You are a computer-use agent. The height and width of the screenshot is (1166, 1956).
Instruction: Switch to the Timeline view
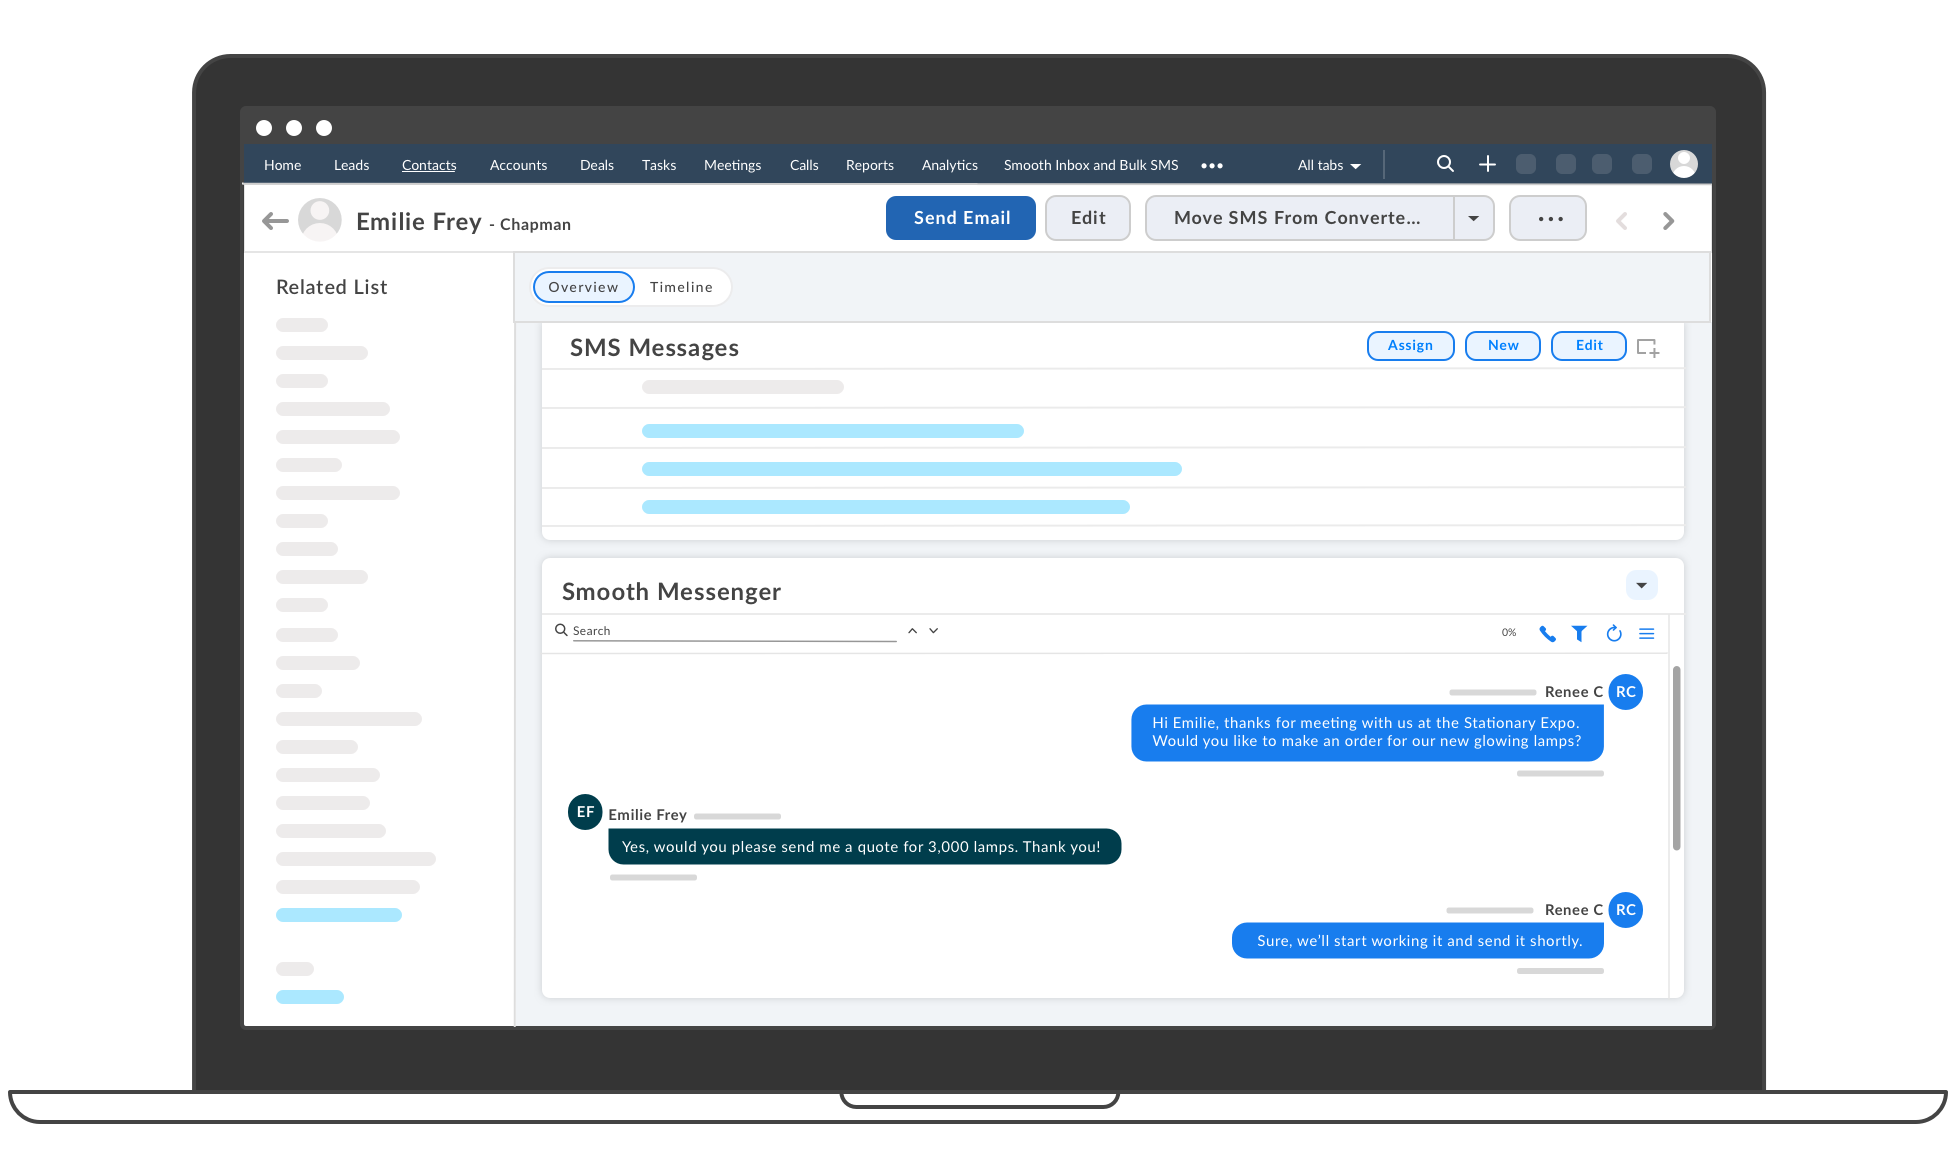pos(681,287)
